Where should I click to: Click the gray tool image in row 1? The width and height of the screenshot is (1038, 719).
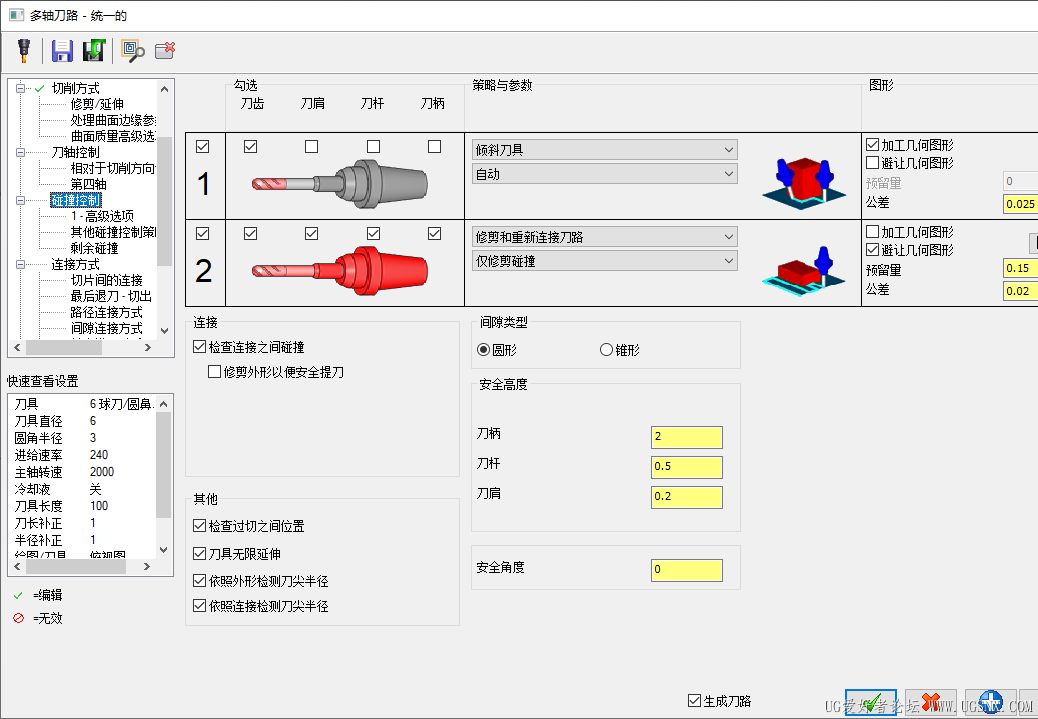340,182
